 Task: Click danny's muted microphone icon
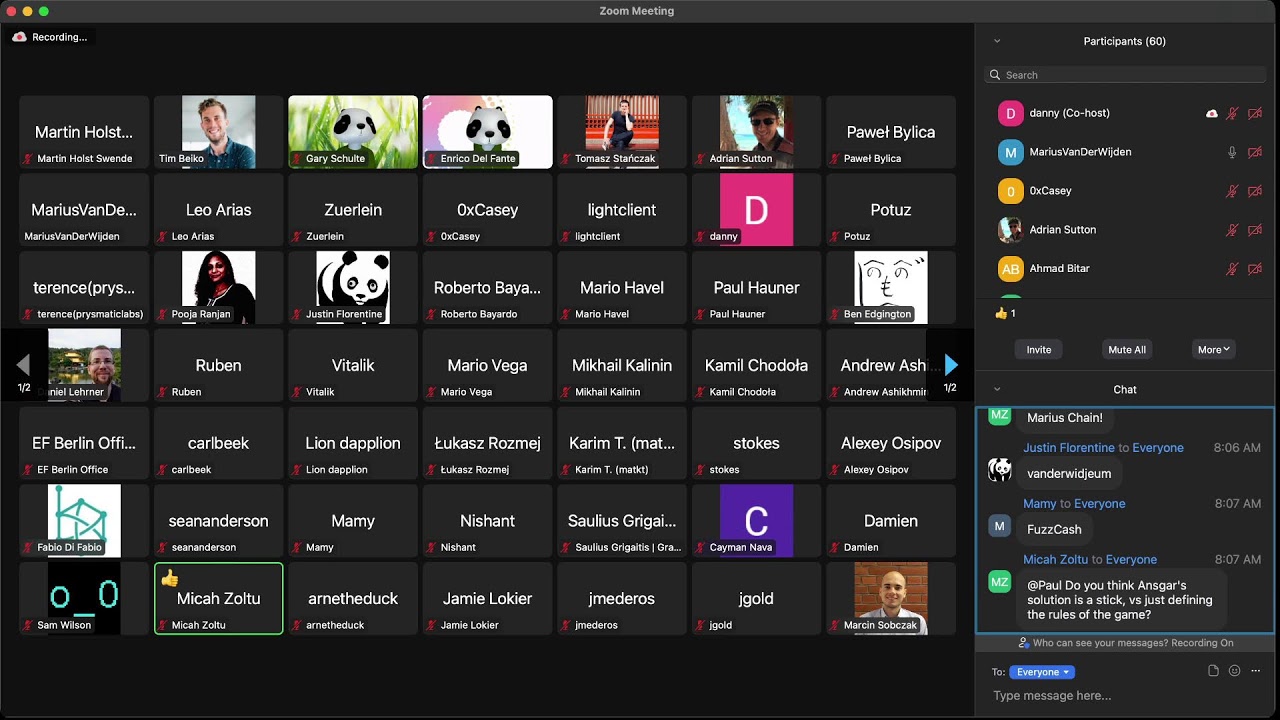1232,113
